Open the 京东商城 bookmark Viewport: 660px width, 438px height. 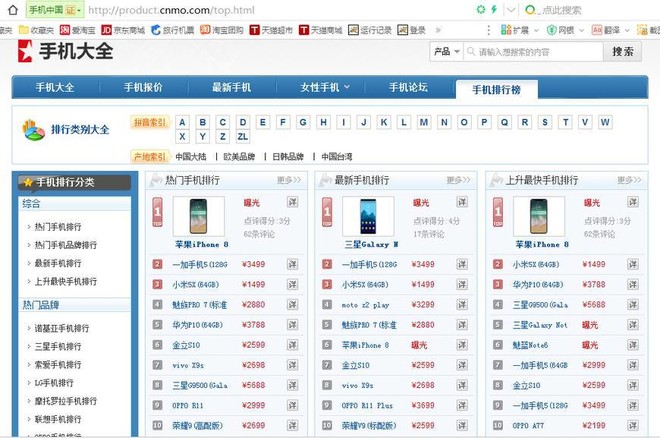click(x=123, y=30)
